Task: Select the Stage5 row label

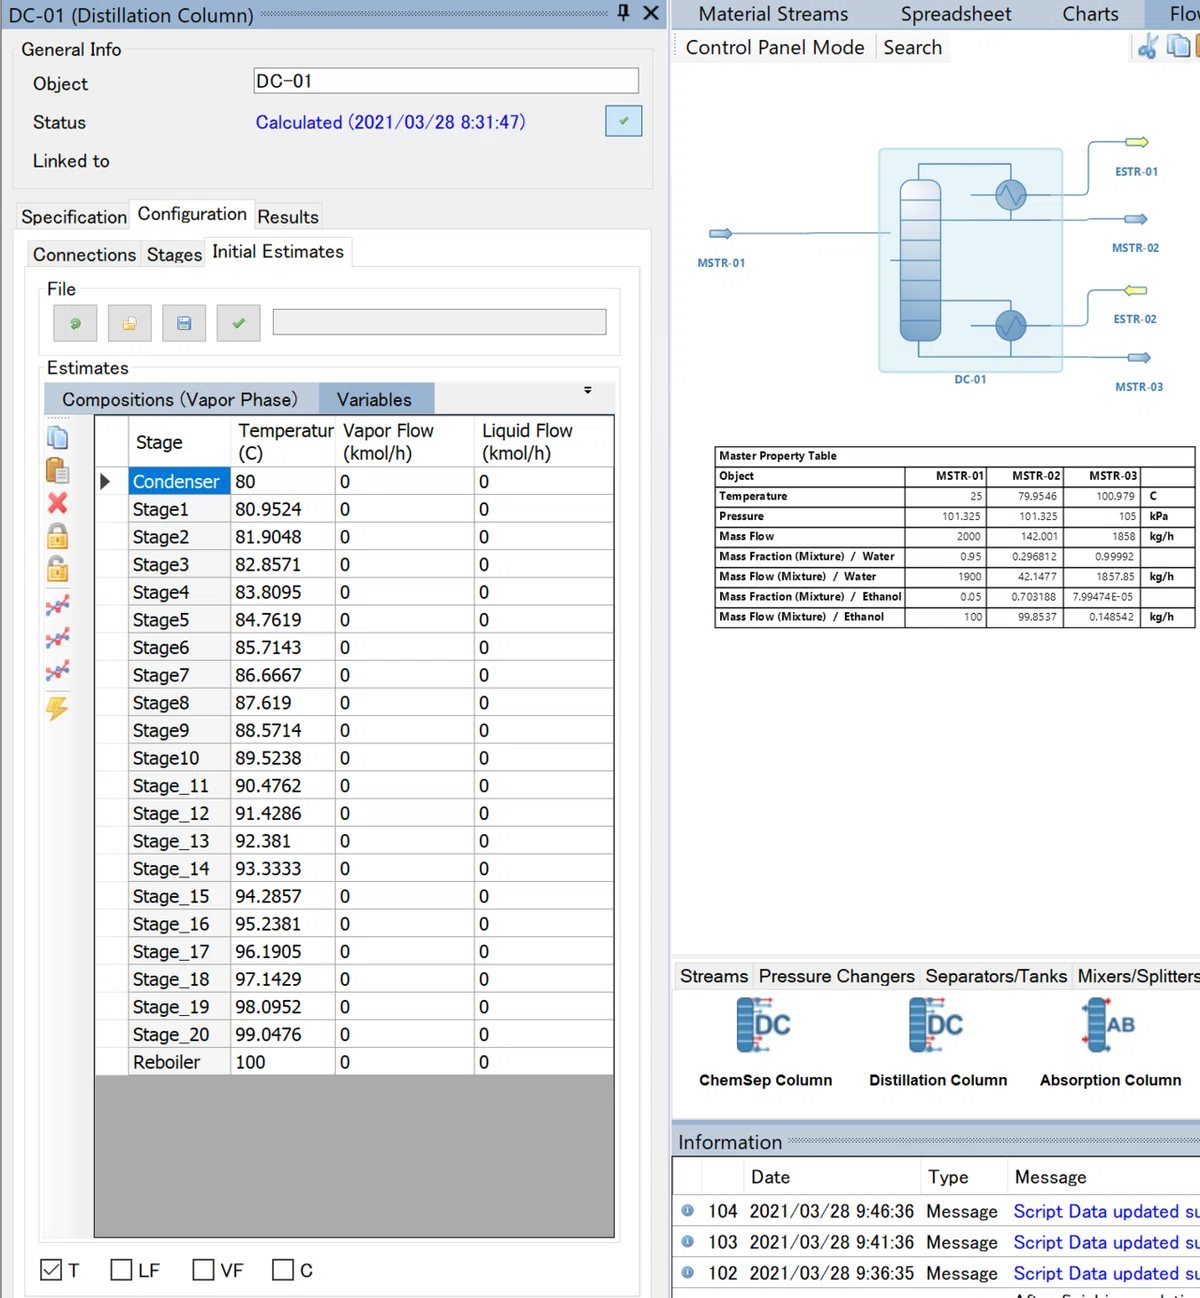Action: click(x=179, y=620)
